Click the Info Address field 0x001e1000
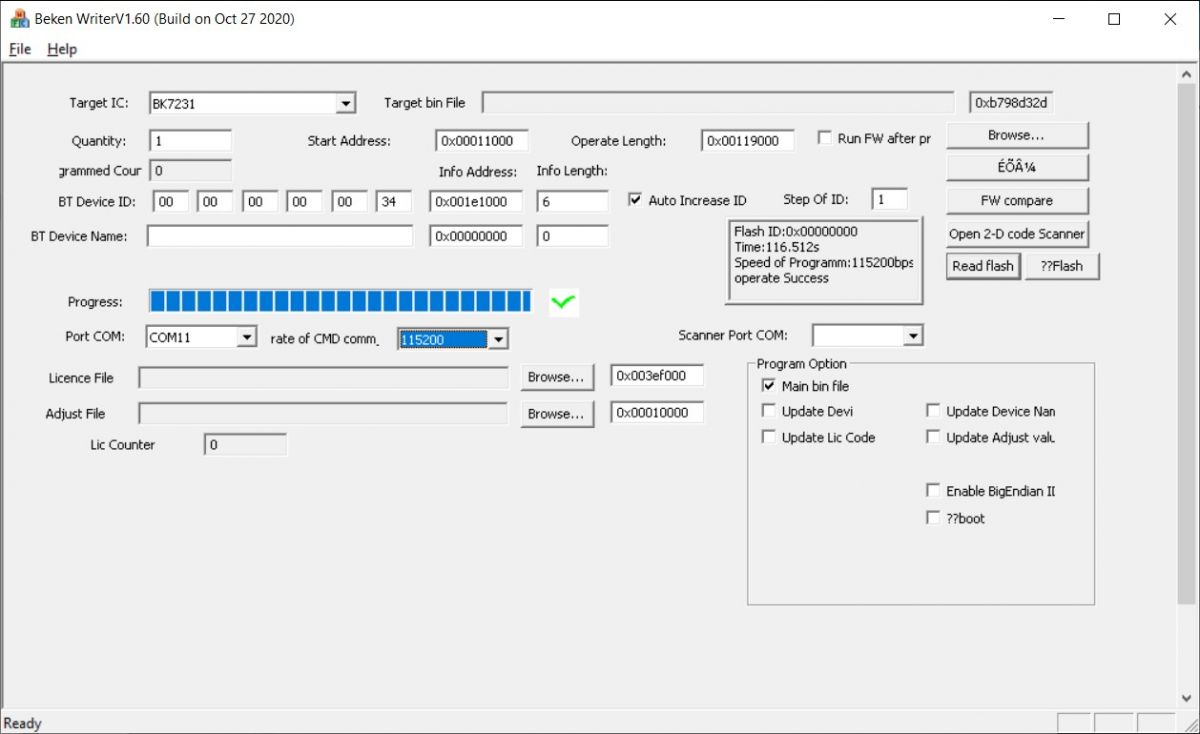Image resolution: width=1200 pixels, height=734 pixels. [x=476, y=202]
